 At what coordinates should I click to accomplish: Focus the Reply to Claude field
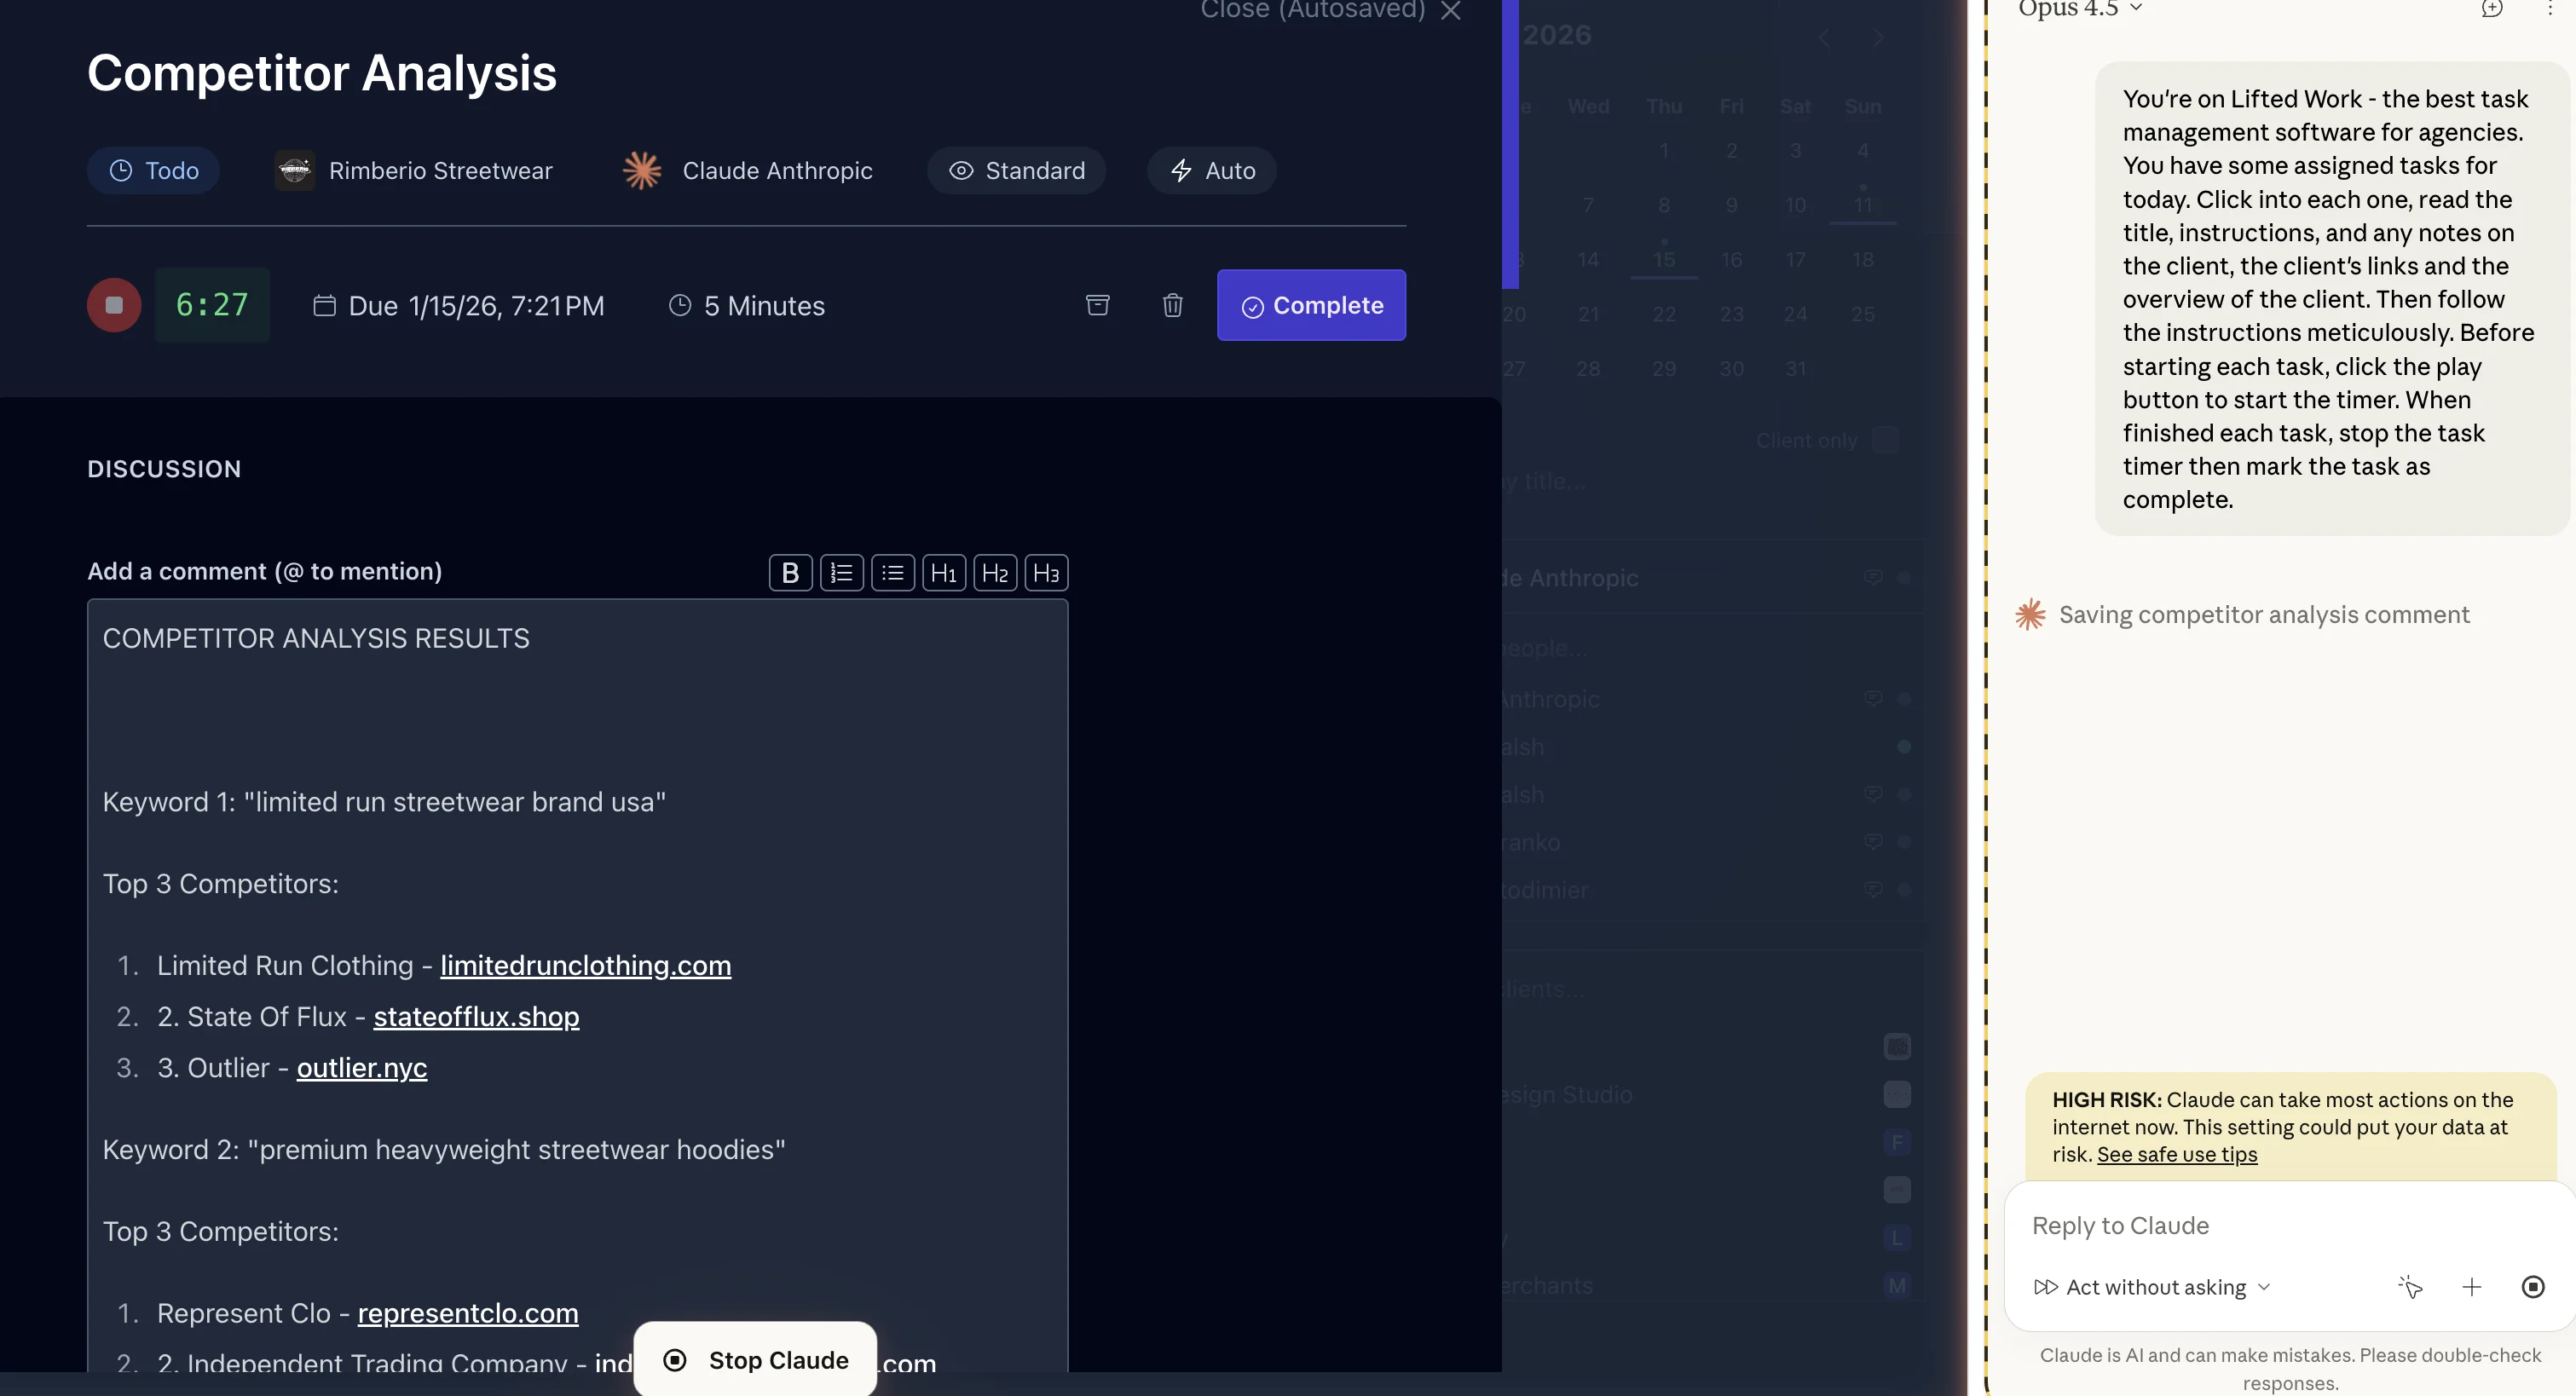2288,1226
